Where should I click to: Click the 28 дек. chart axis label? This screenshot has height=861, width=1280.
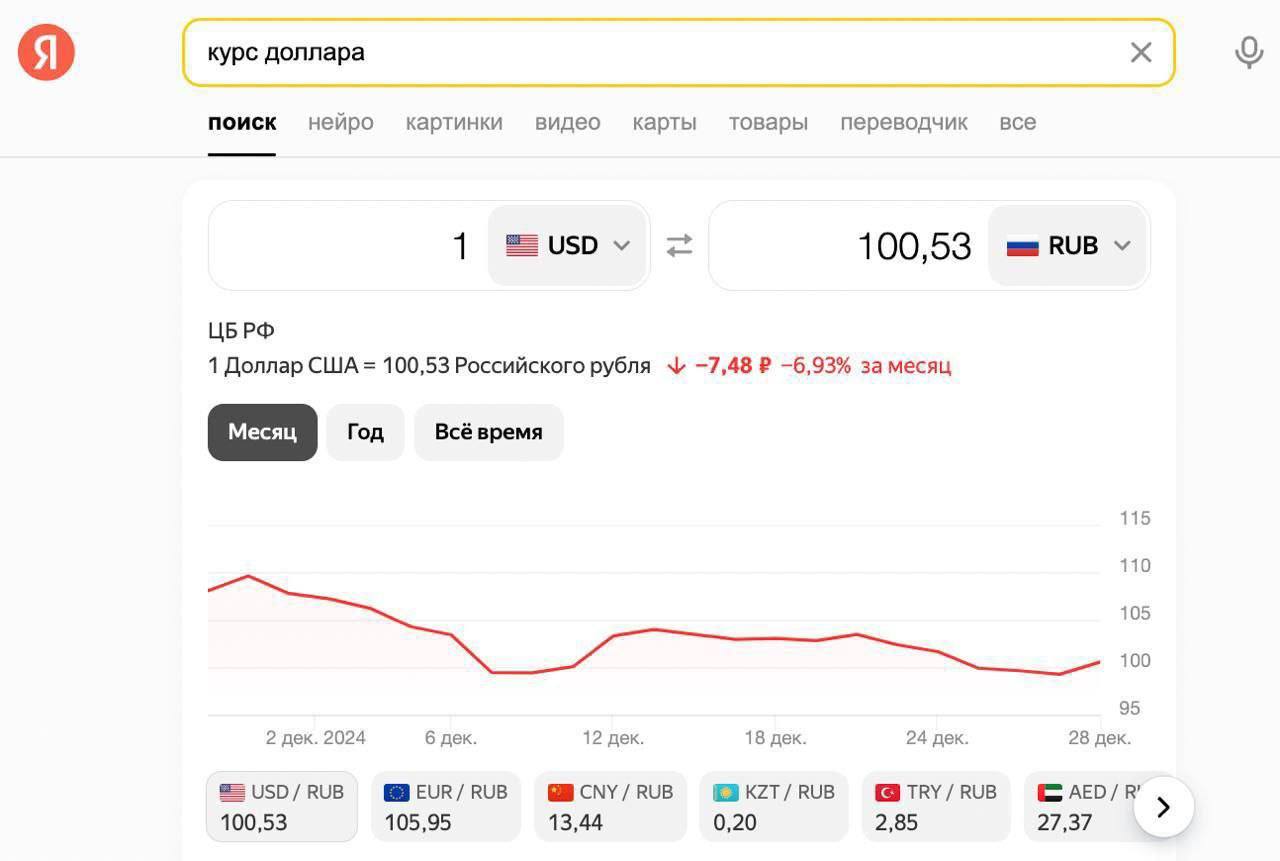click(1099, 738)
